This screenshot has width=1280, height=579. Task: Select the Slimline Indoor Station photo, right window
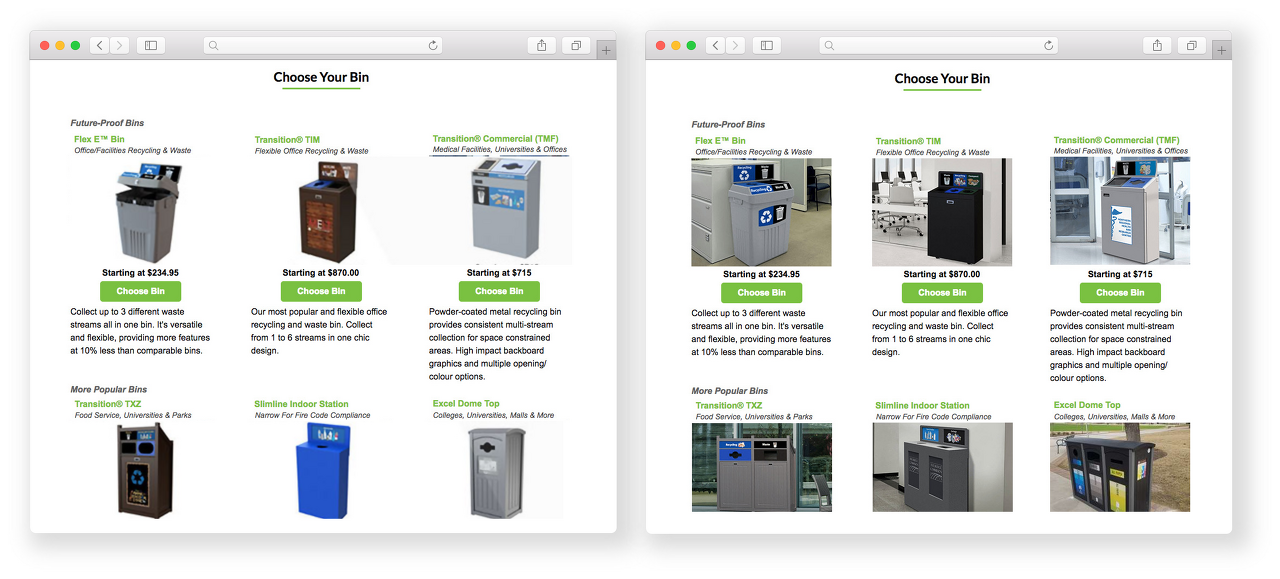942,467
